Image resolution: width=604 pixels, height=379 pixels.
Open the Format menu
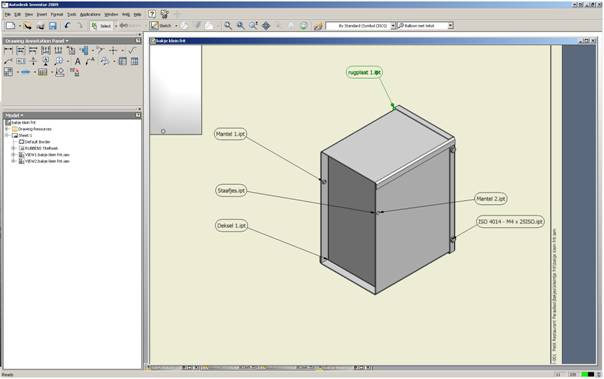(x=57, y=15)
